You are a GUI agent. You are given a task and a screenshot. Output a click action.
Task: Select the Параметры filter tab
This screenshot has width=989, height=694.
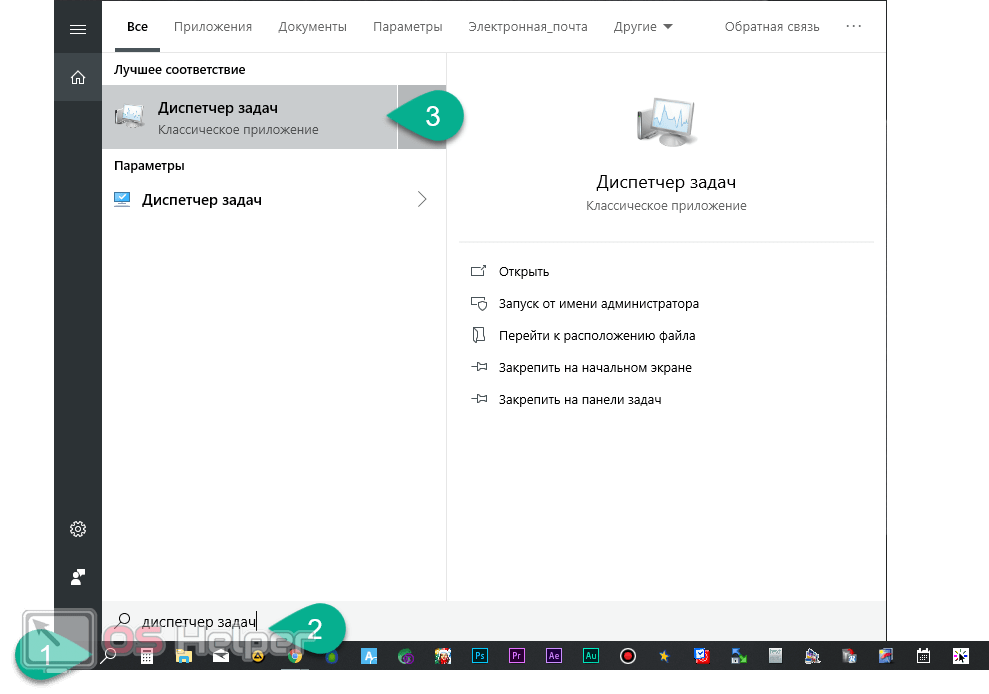pos(407,27)
